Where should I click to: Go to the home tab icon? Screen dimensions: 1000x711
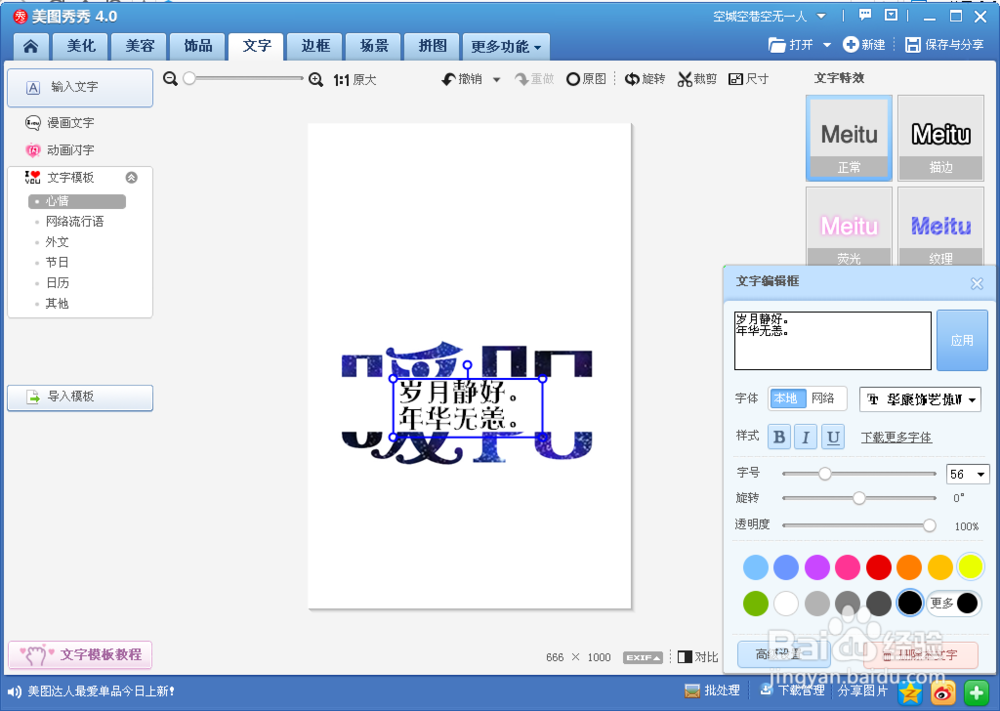[30, 46]
